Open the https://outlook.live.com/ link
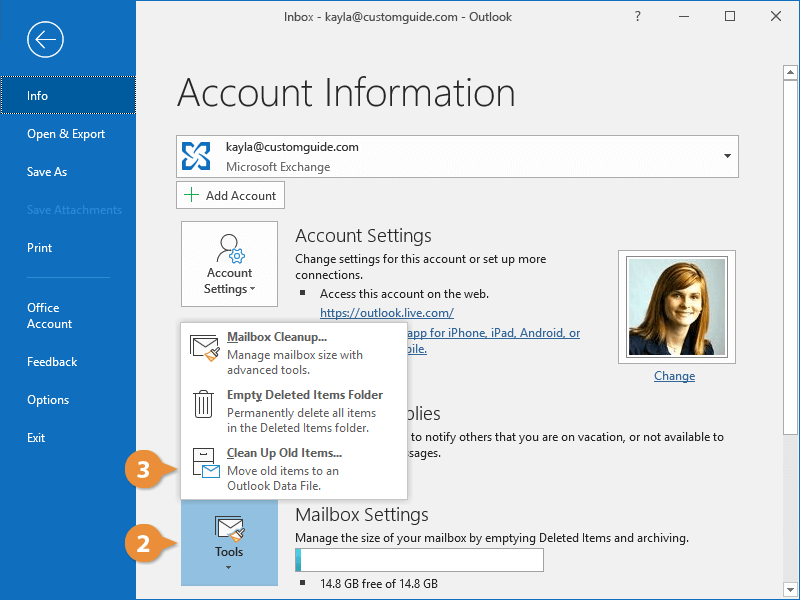Screen dimensions: 800x600 (387, 313)
